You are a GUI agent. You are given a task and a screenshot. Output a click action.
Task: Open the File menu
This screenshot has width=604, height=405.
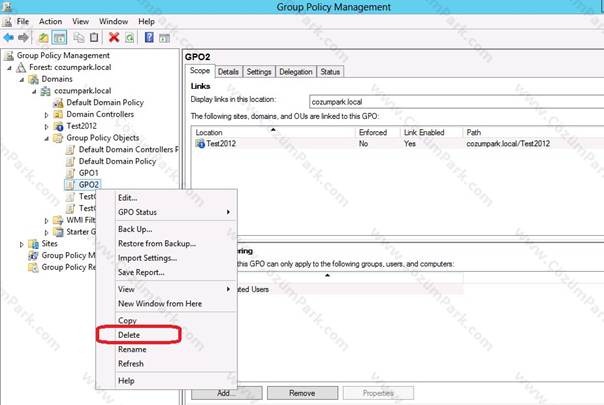tap(23, 22)
